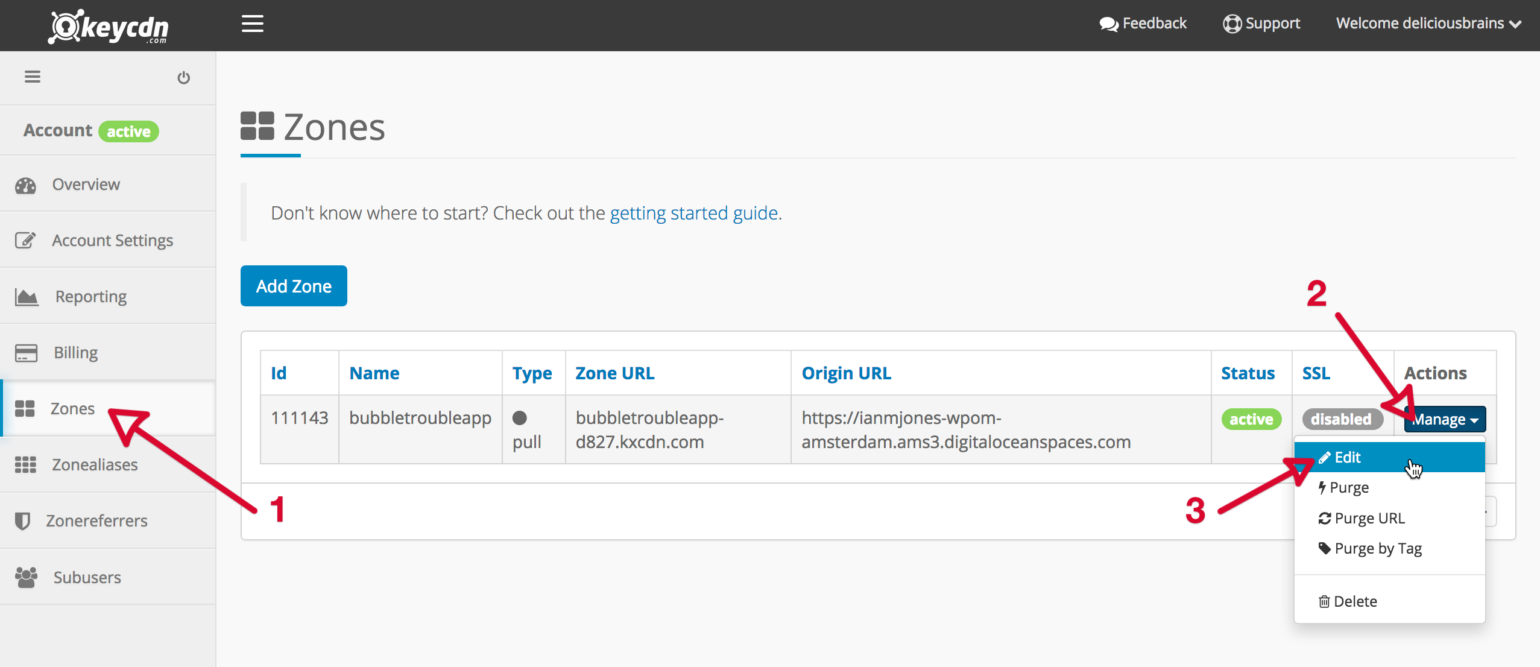
Task: Open Overview in the sidebar
Action: coord(108,184)
